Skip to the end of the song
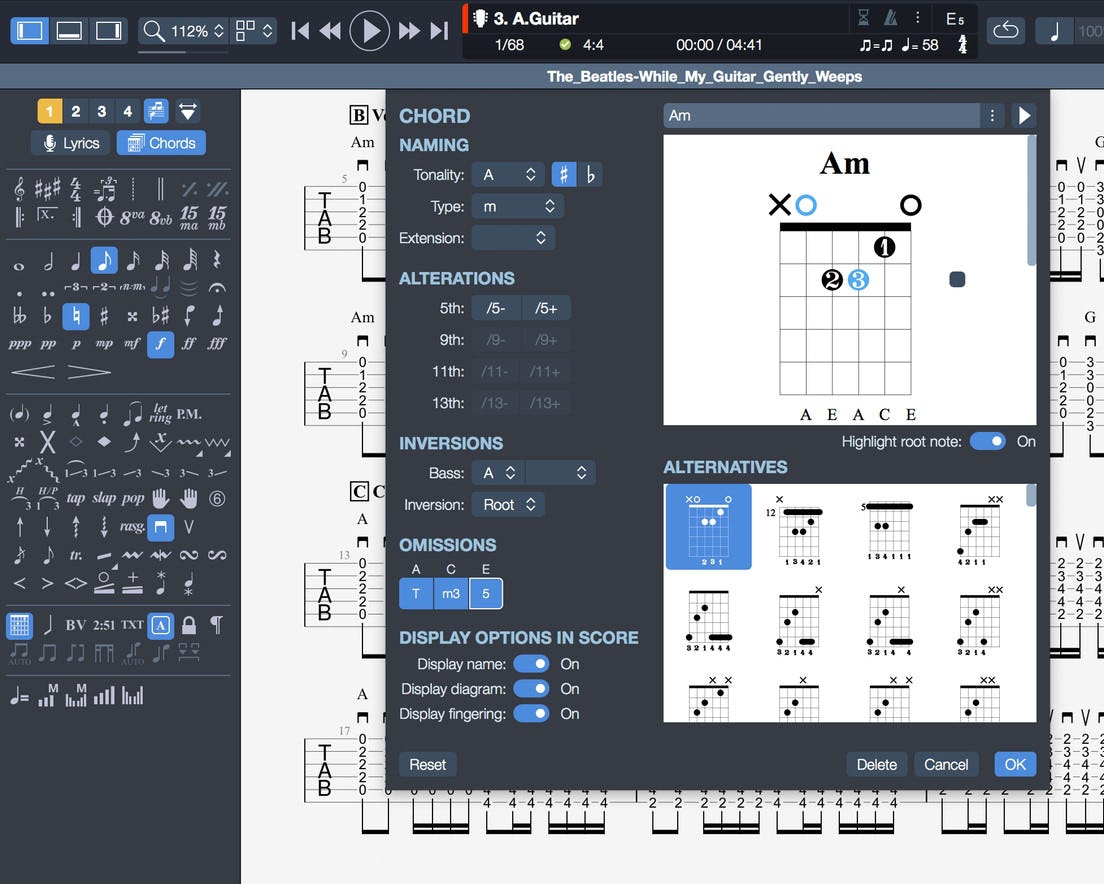 tap(439, 31)
